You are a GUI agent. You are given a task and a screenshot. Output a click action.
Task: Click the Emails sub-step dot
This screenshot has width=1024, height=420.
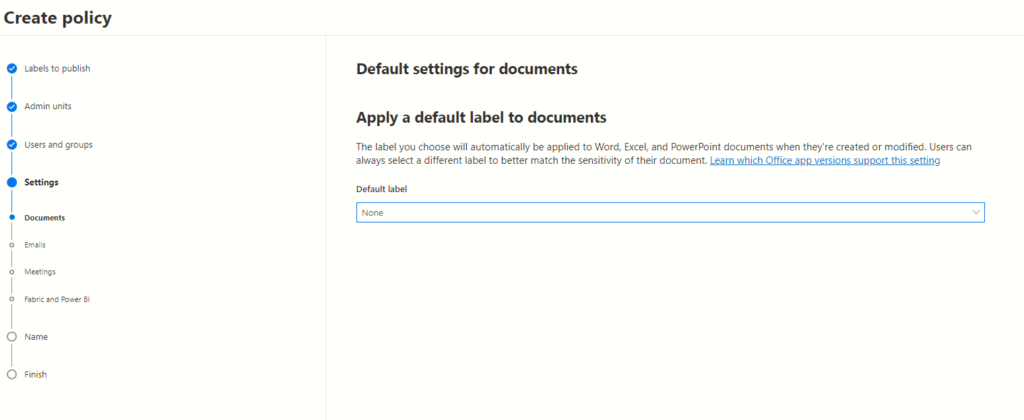[x=12, y=244]
